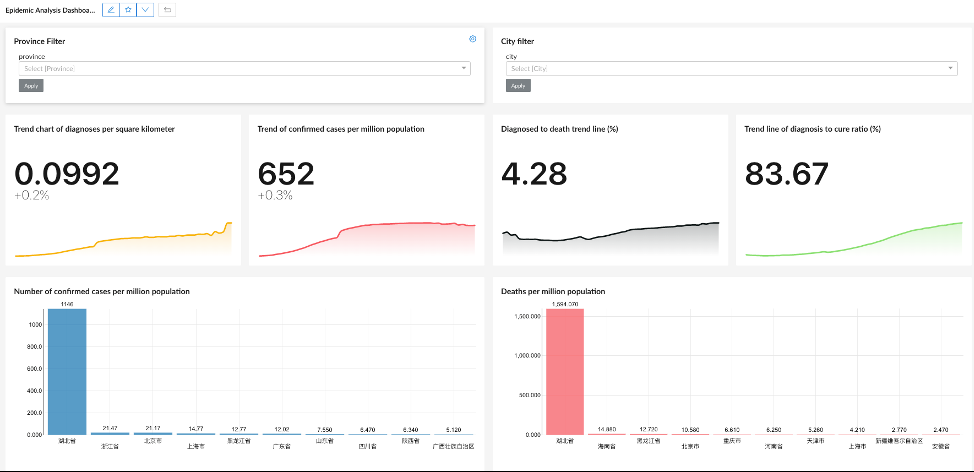This screenshot has width=974, height=472.
Task: Open the Select [City] dropdown
Action: coord(732,68)
